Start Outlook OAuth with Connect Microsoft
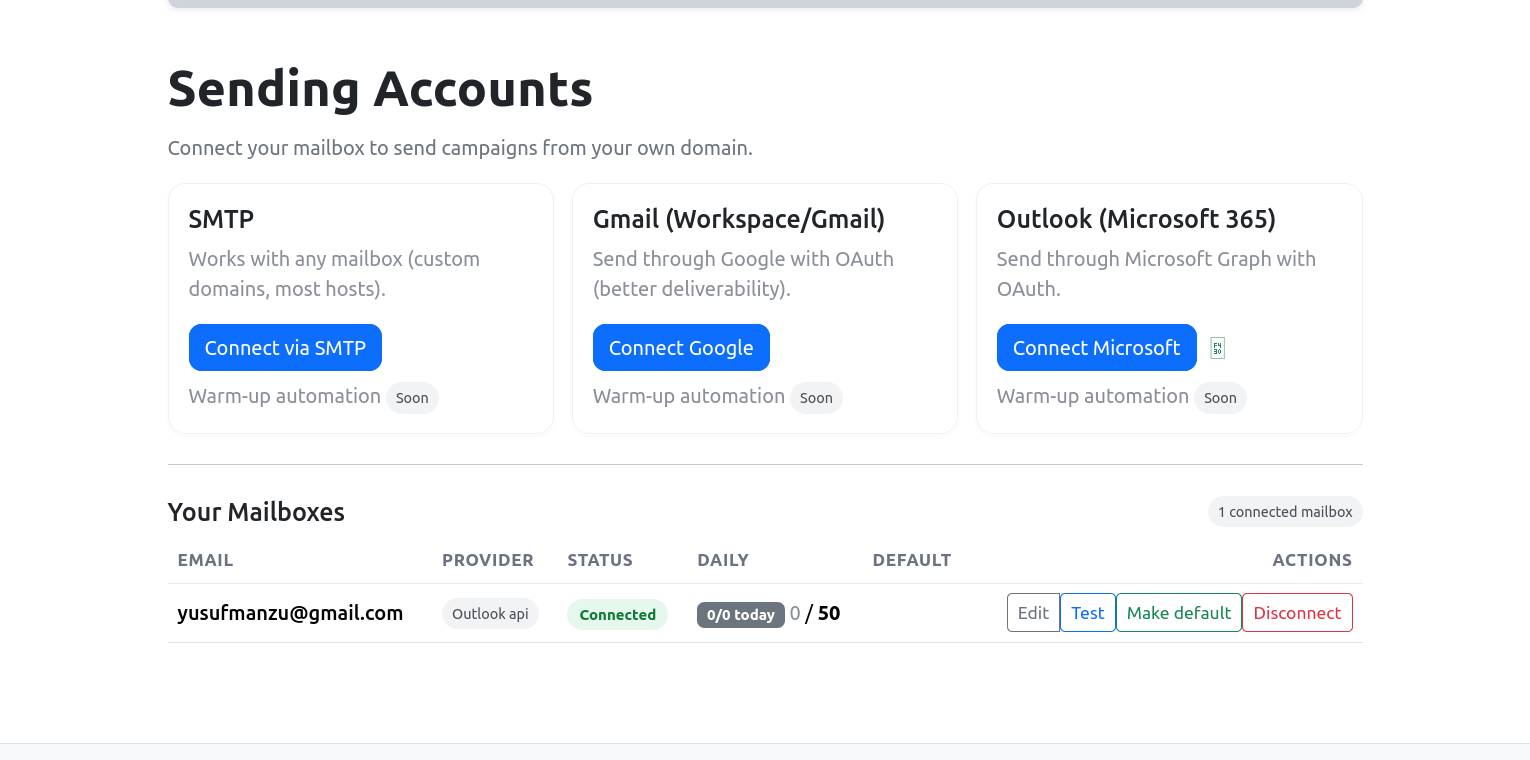 point(1096,348)
